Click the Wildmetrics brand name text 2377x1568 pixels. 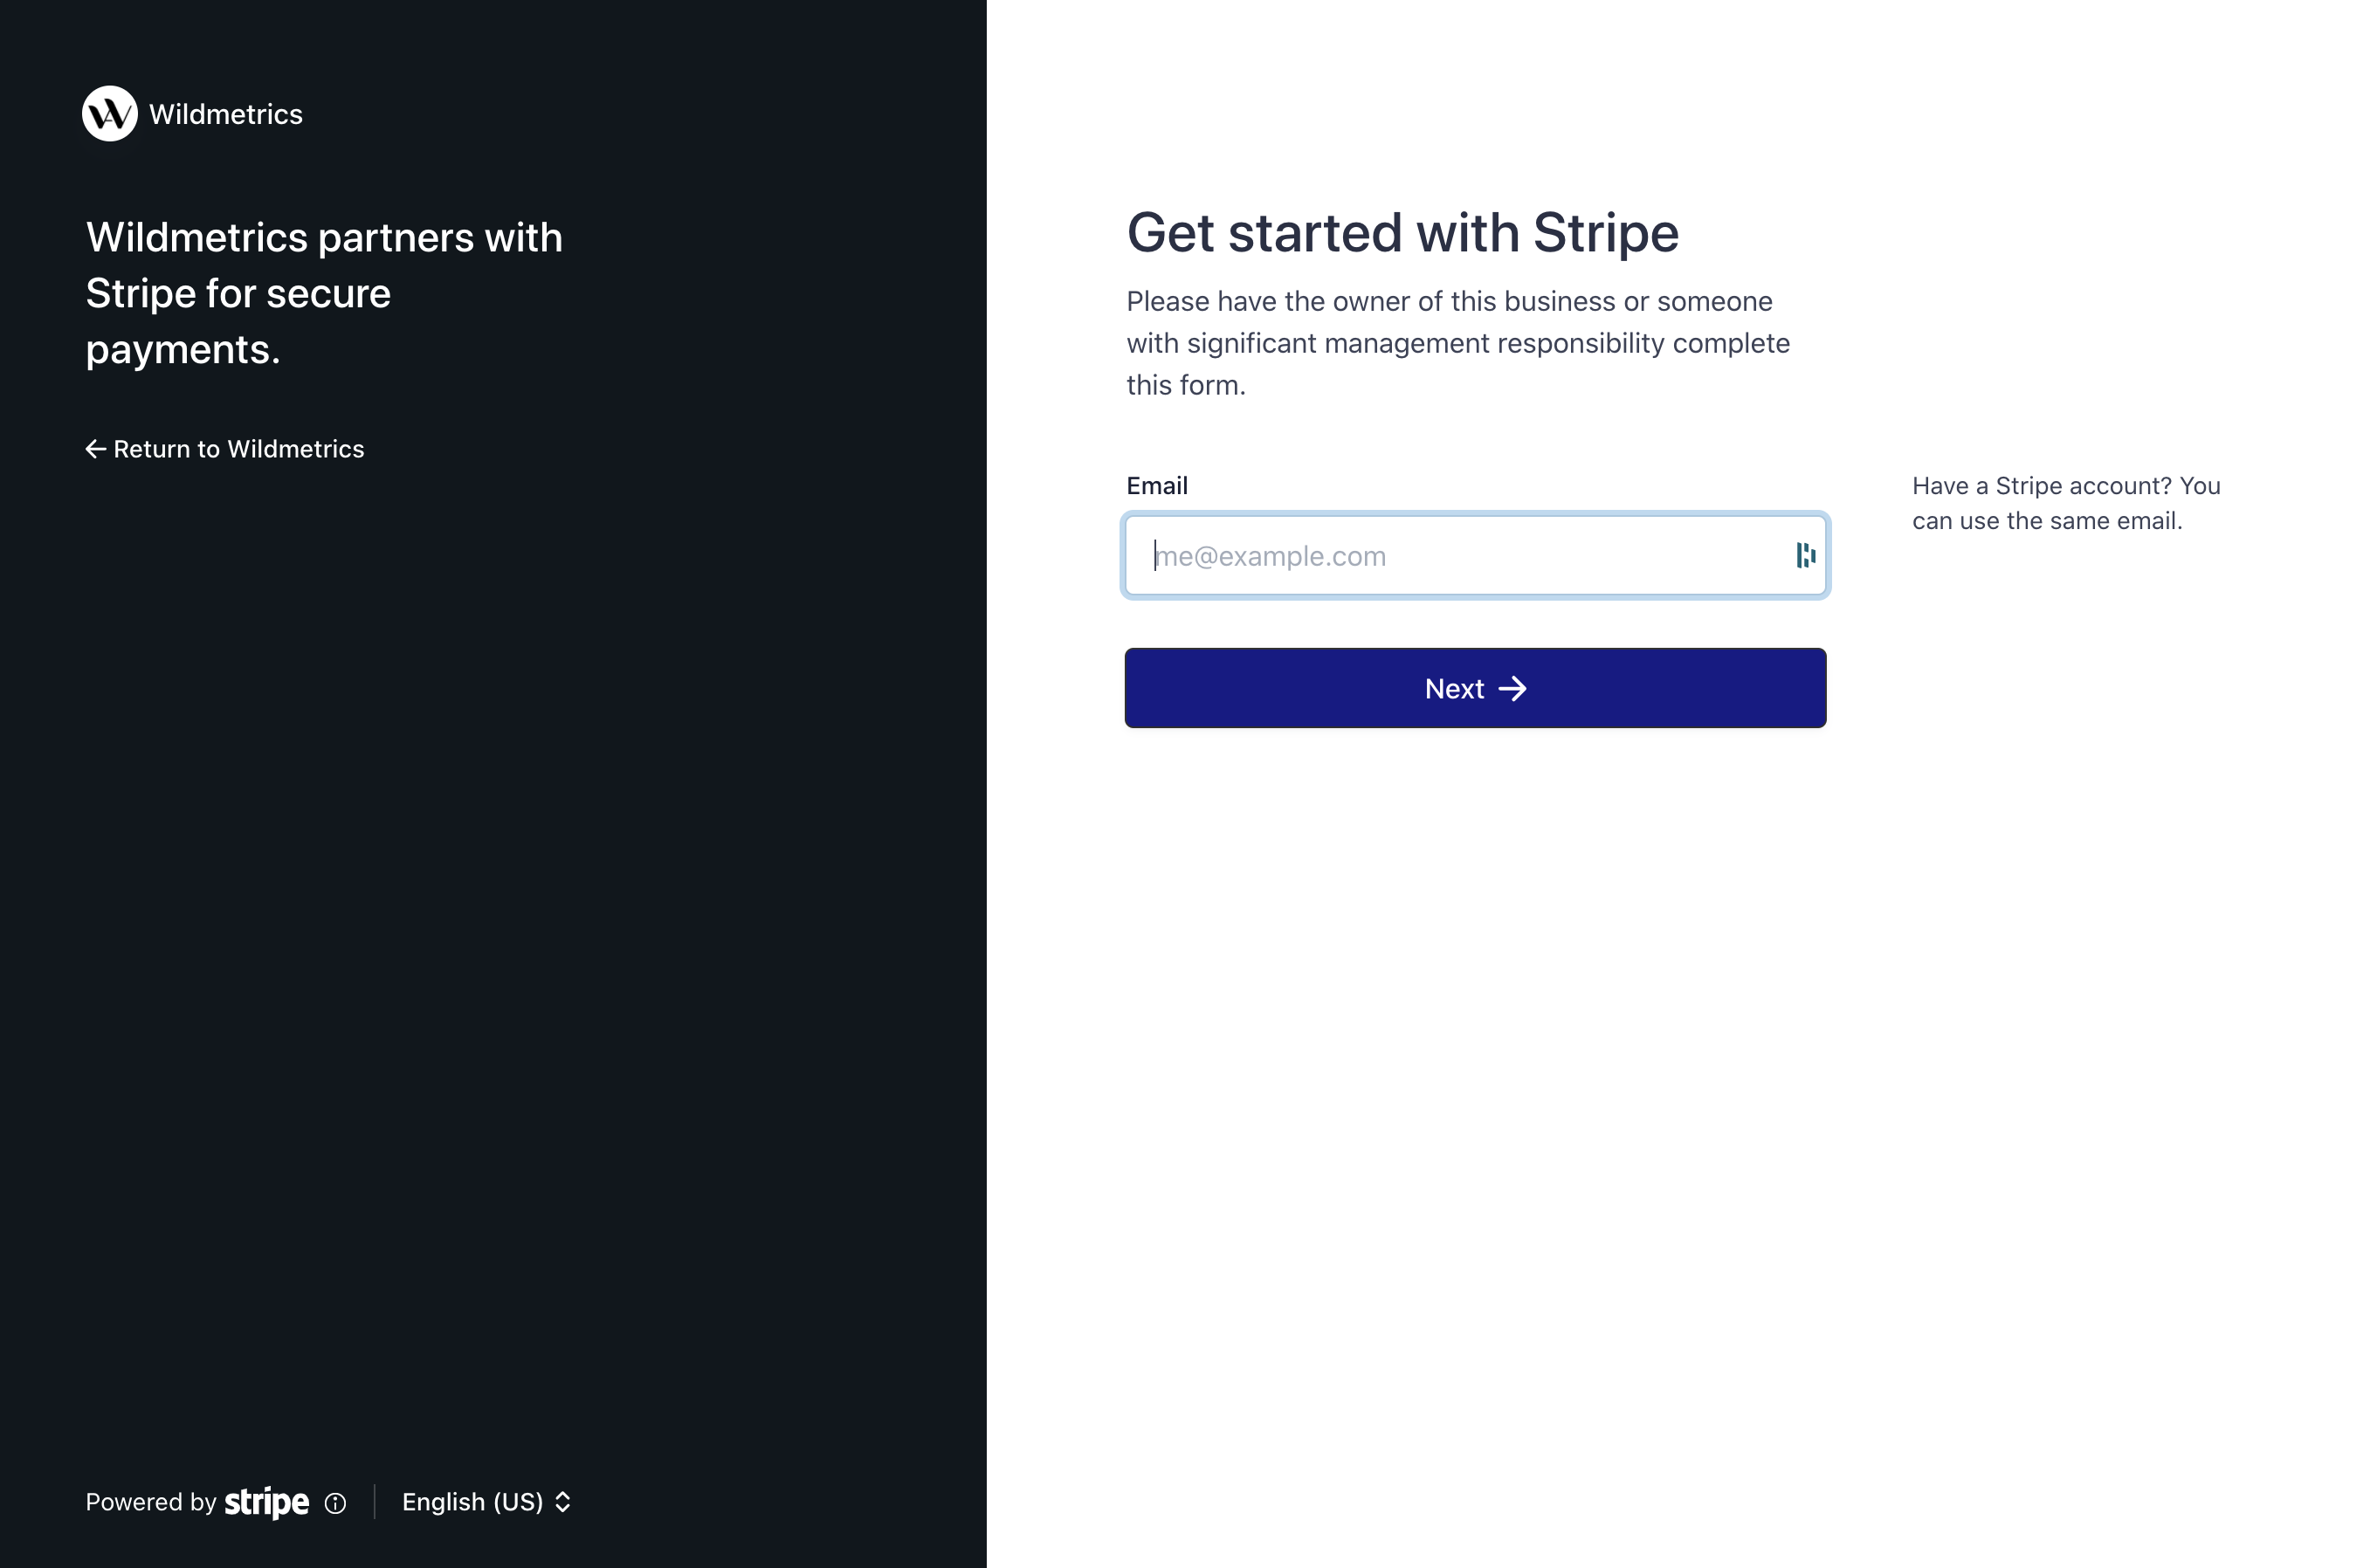point(226,114)
